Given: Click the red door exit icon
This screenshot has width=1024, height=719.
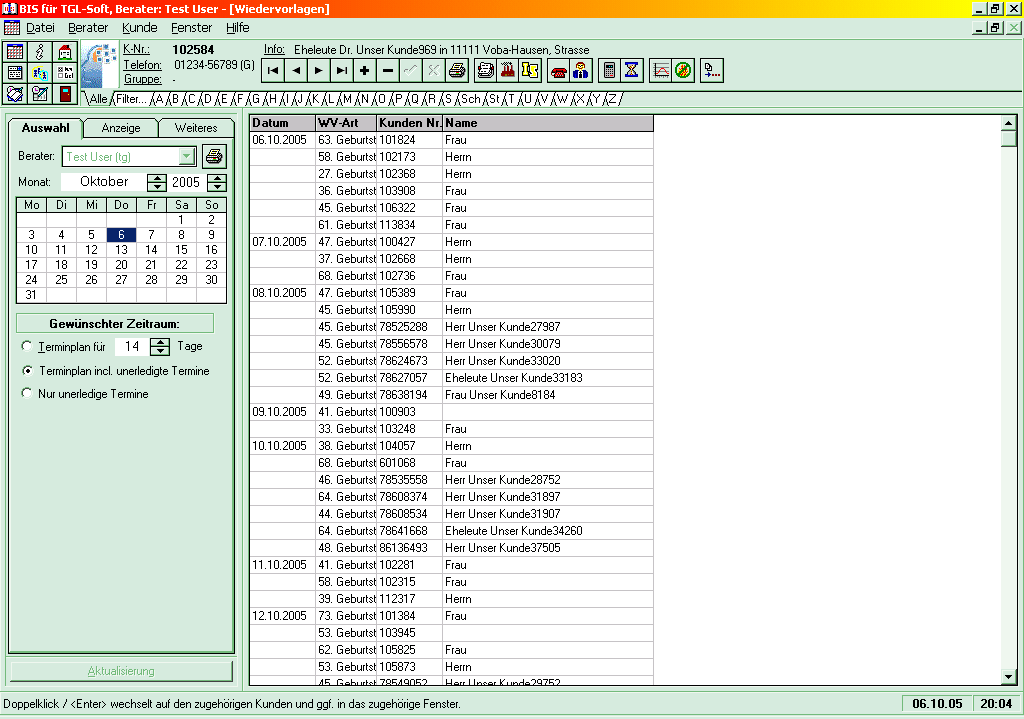Looking at the screenshot, I should tap(65, 93).
